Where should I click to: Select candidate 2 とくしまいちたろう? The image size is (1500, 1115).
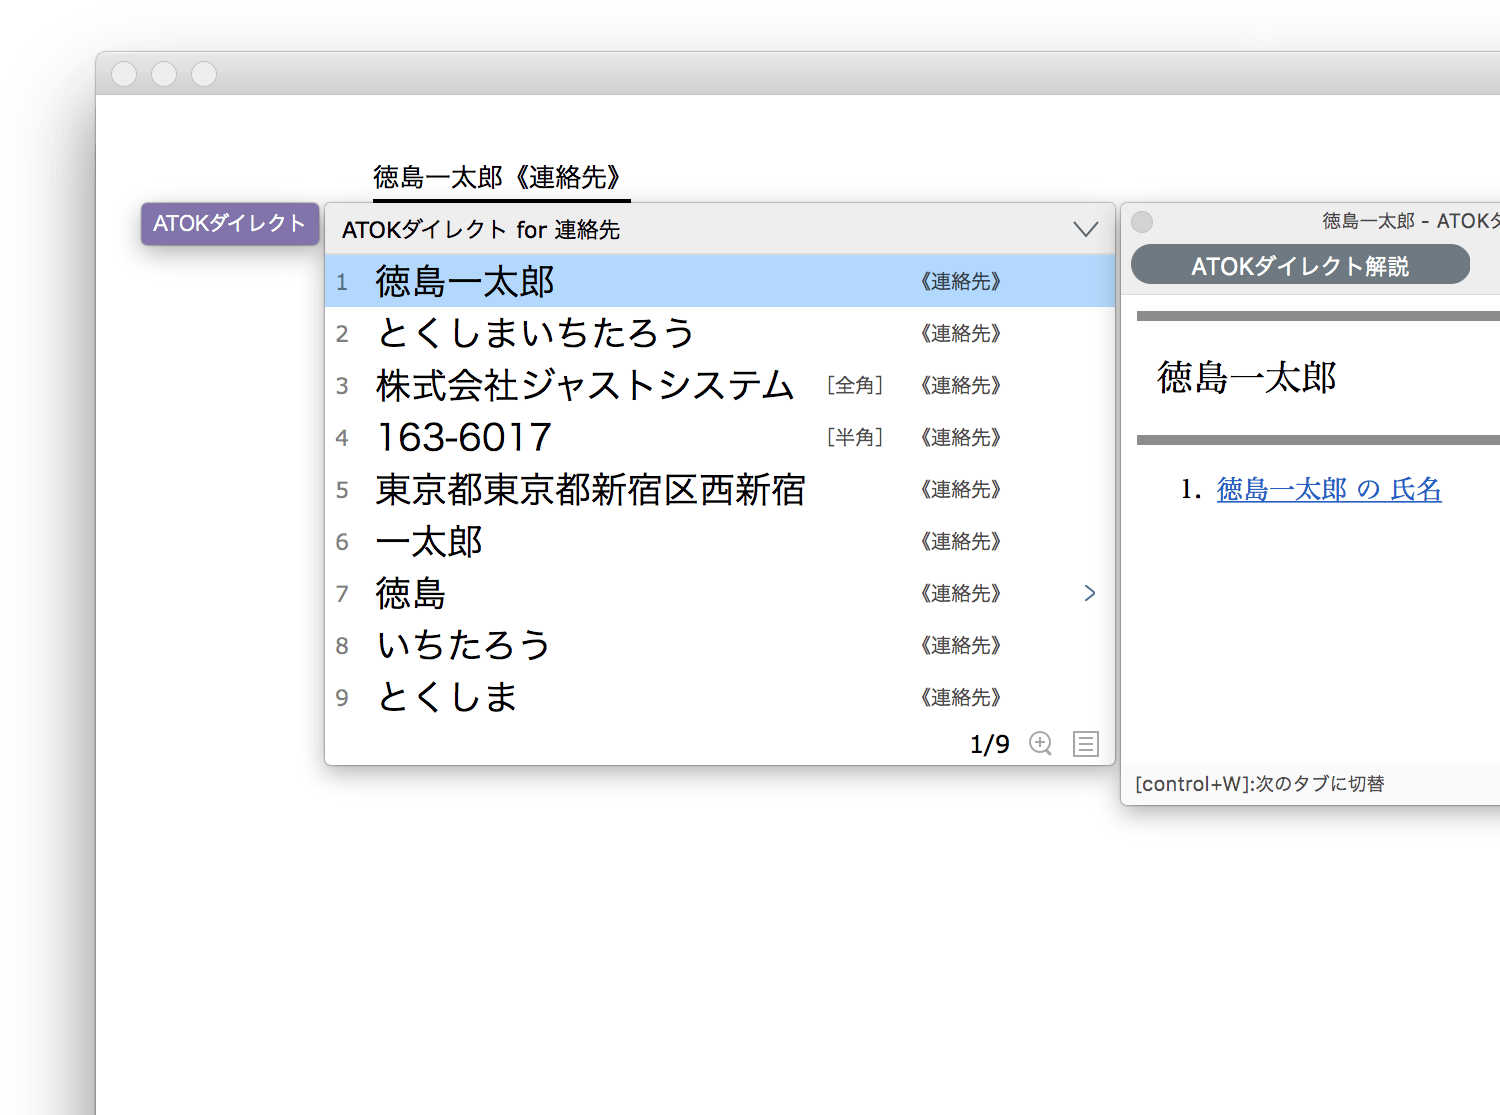pyautogui.click(x=720, y=333)
